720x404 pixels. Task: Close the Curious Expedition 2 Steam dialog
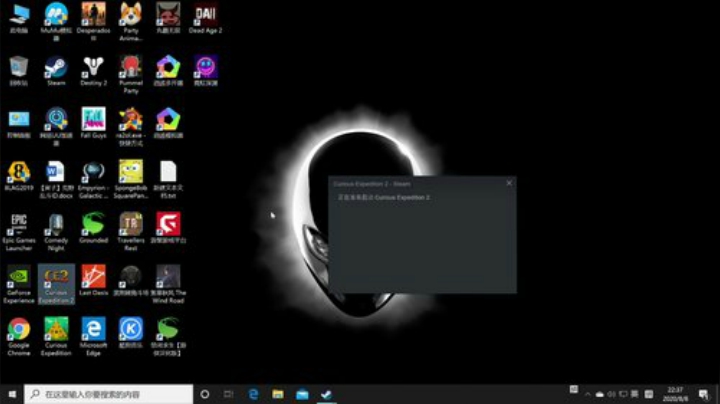coord(509,183)
